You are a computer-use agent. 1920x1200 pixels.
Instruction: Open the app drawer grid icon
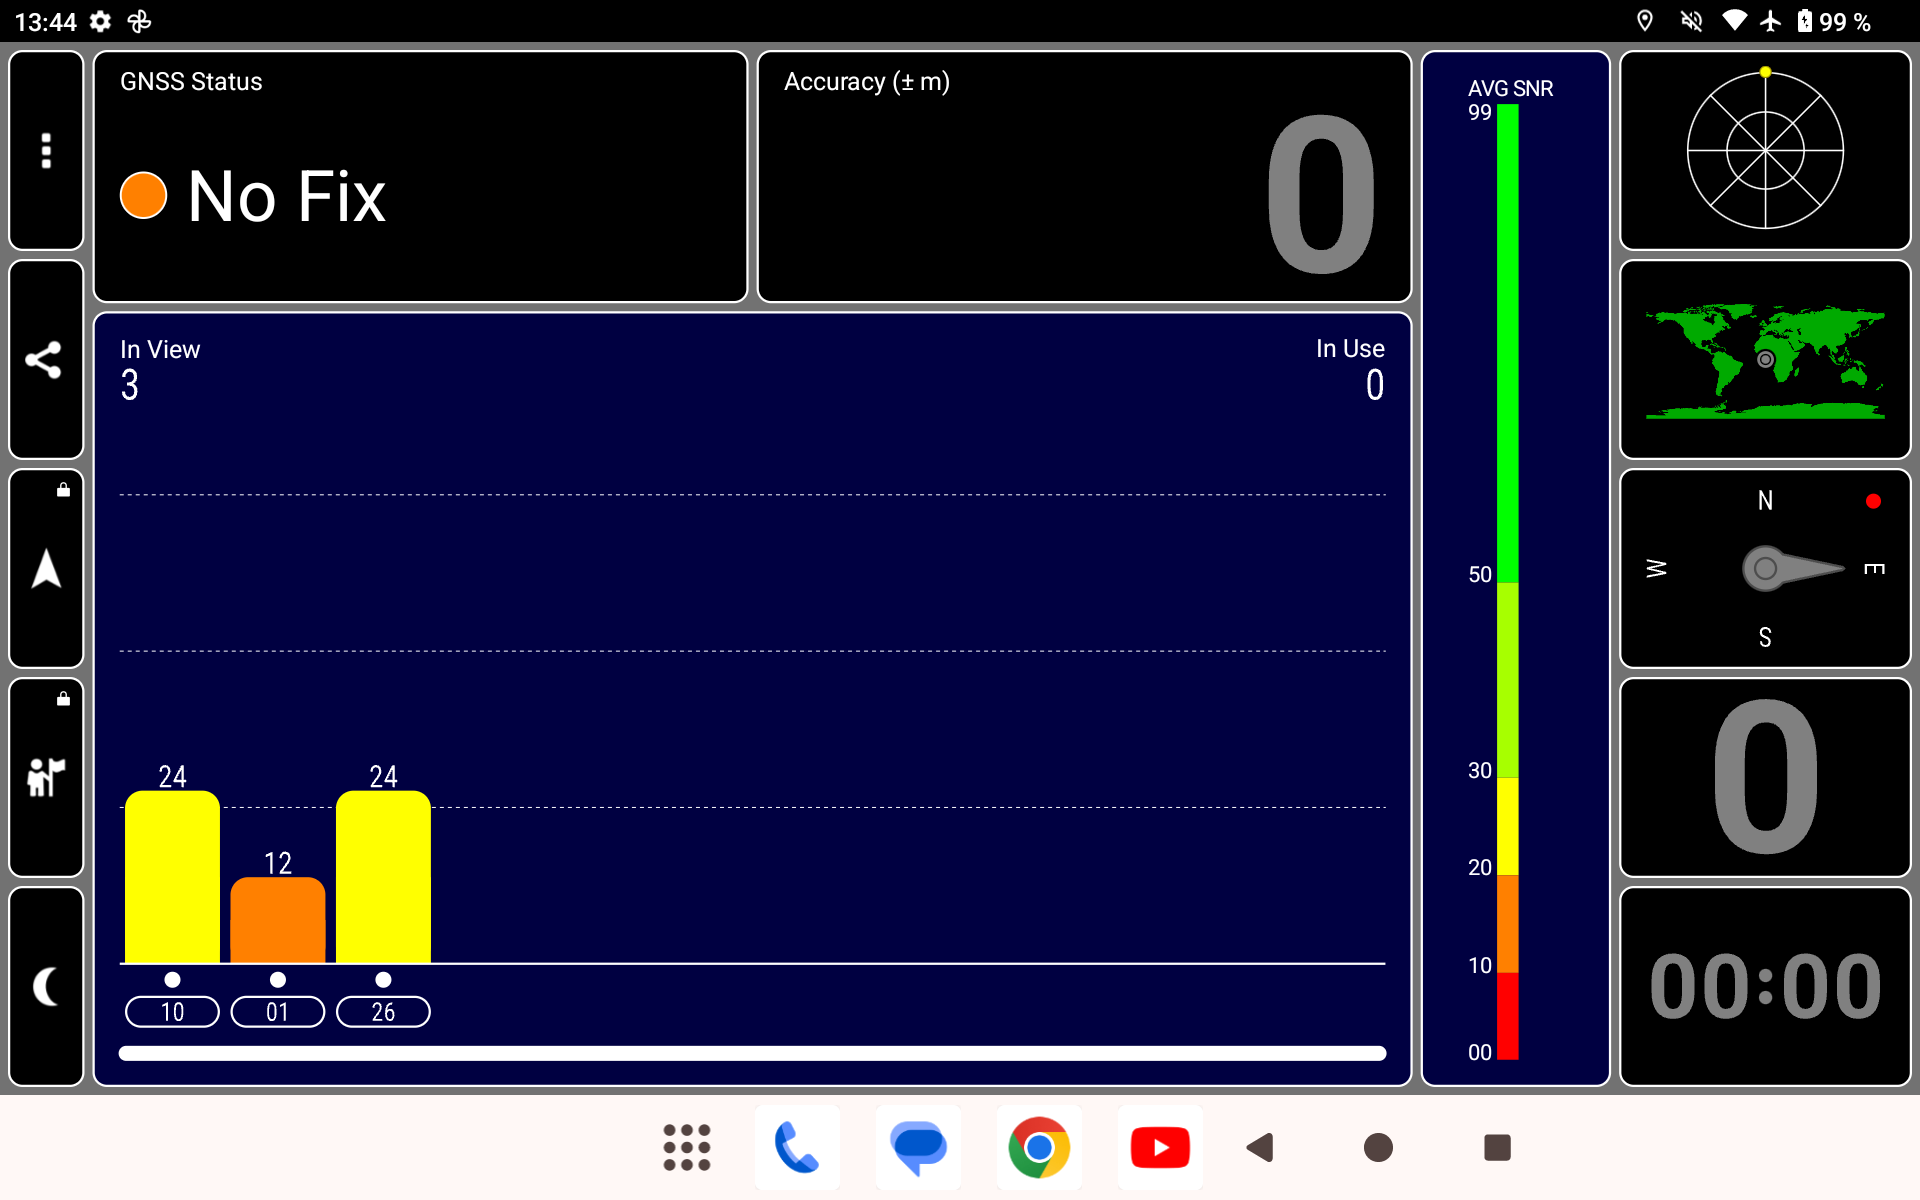(x=687, y=1147)
